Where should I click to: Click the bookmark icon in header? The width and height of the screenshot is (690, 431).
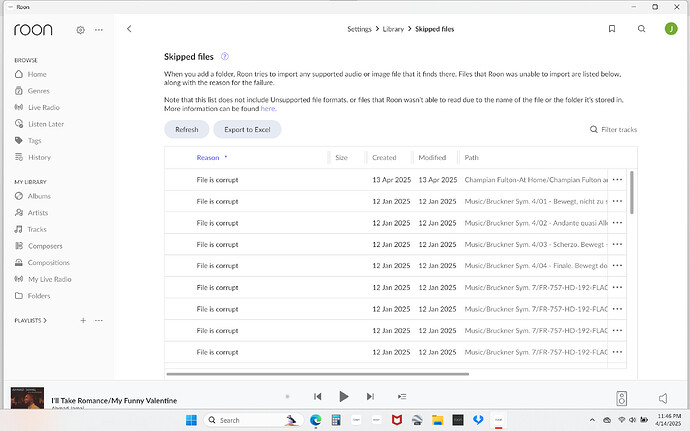click(612, 29)
